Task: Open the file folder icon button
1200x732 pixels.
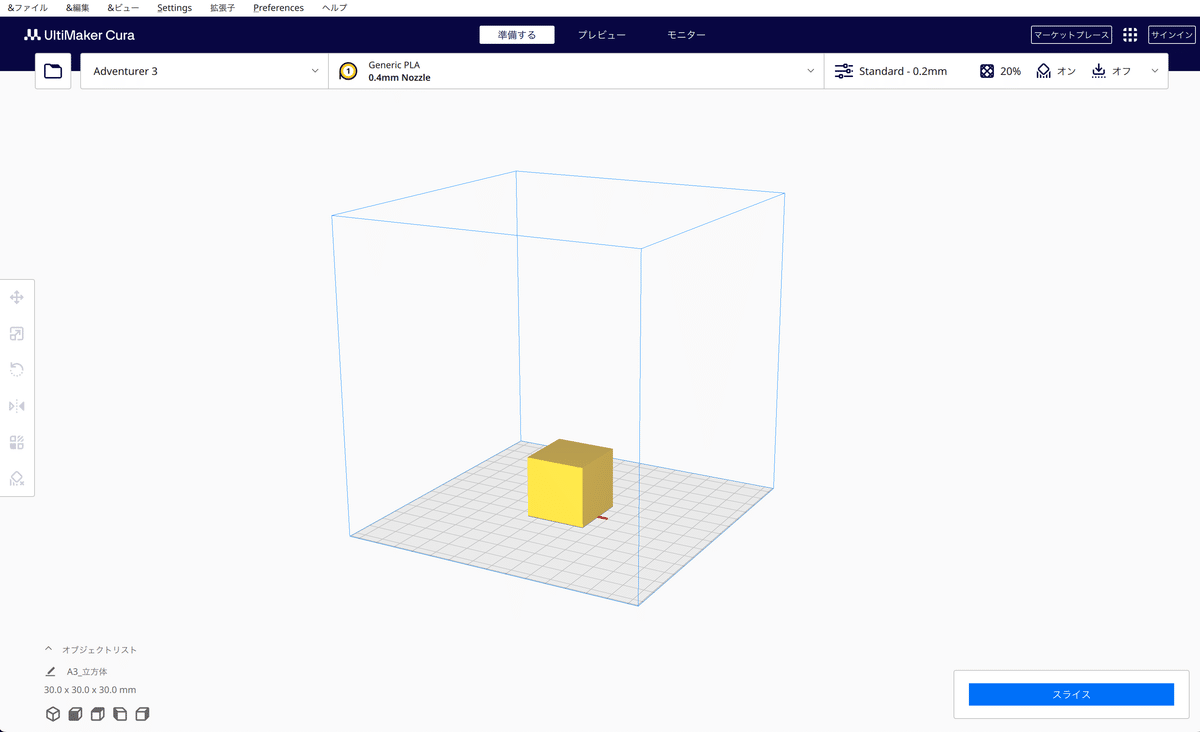Action: coord(53,71)
